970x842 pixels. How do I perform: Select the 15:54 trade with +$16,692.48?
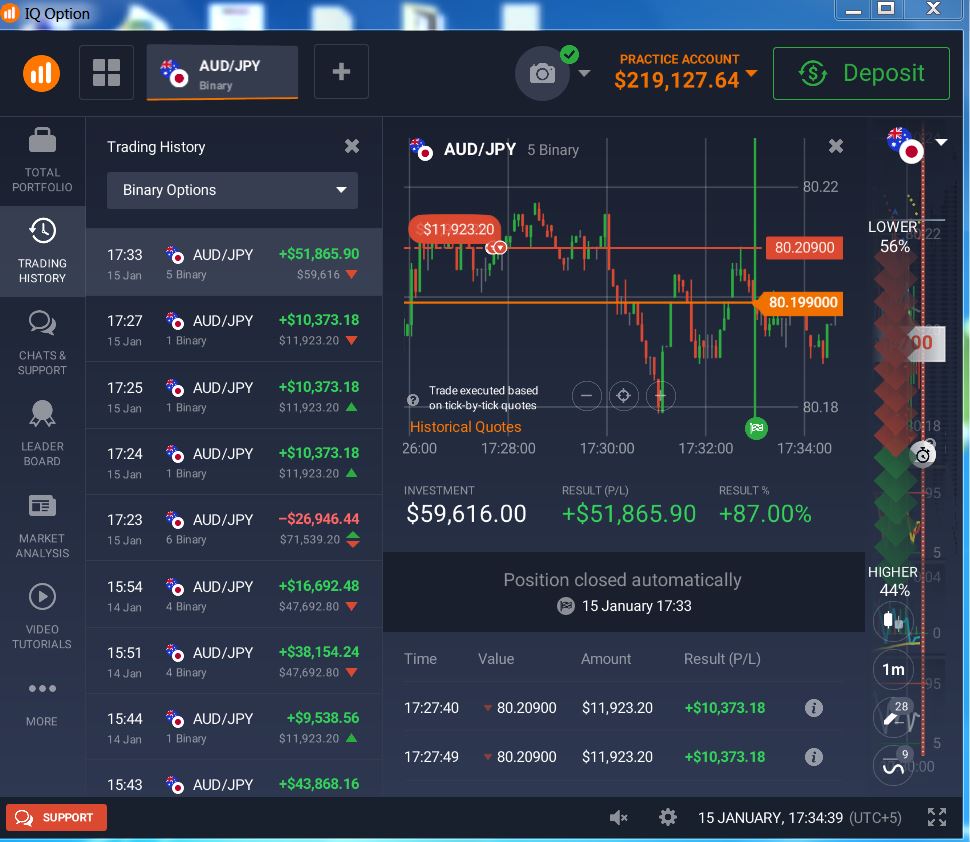tap(234, 596)
